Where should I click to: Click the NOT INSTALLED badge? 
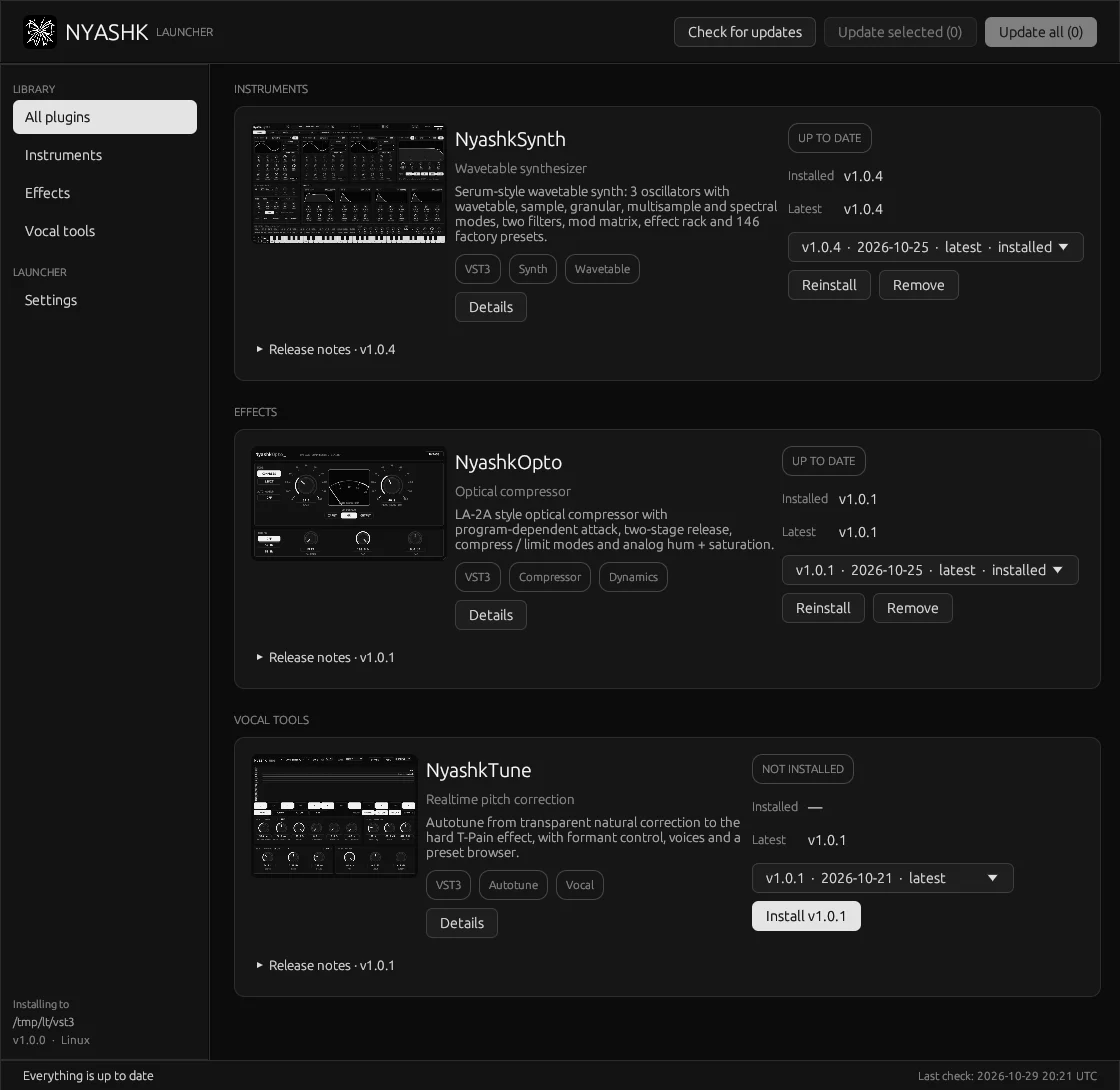click(802, 769)
